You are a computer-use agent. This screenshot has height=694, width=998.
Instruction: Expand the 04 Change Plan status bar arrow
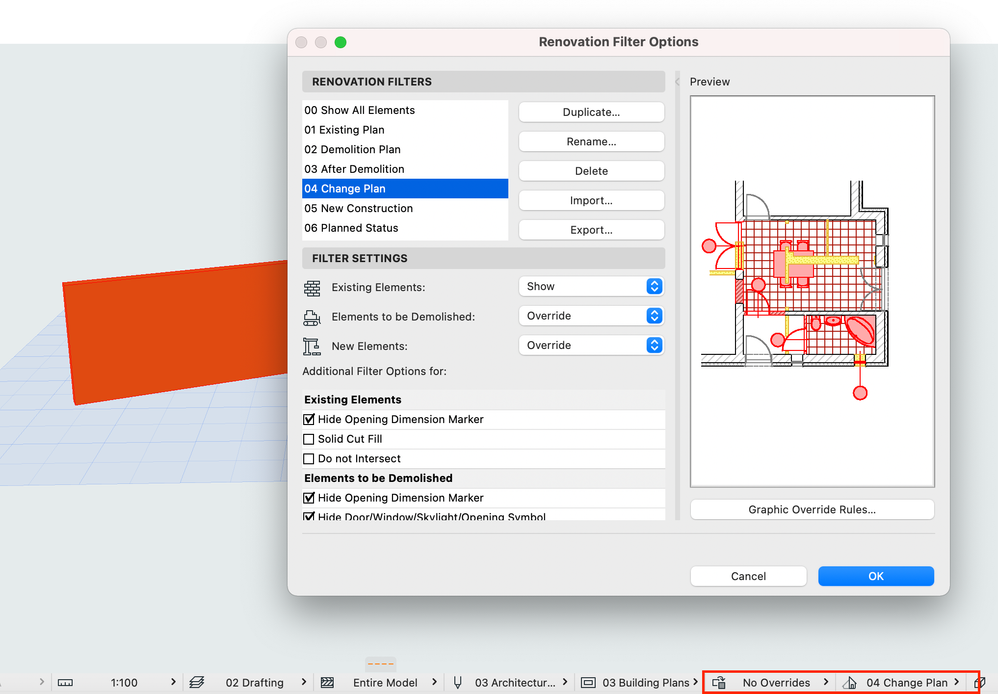(957, 682)
